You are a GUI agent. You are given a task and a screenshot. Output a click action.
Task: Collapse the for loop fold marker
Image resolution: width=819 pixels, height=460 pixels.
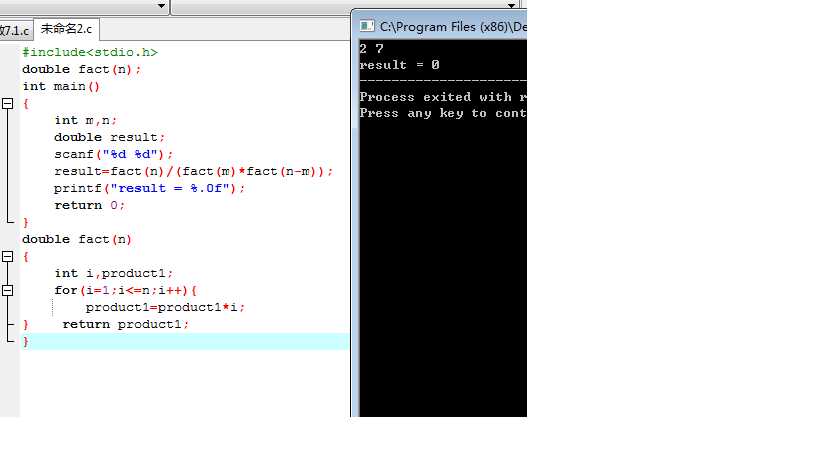pyautogui.click(x=7, y=290)
